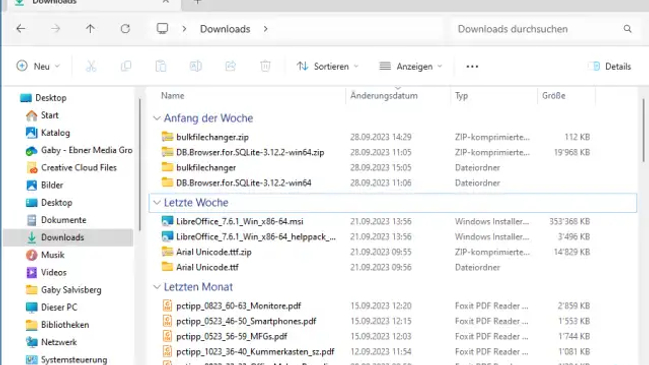Click the file list vertical scrollbar

(643, 130)
